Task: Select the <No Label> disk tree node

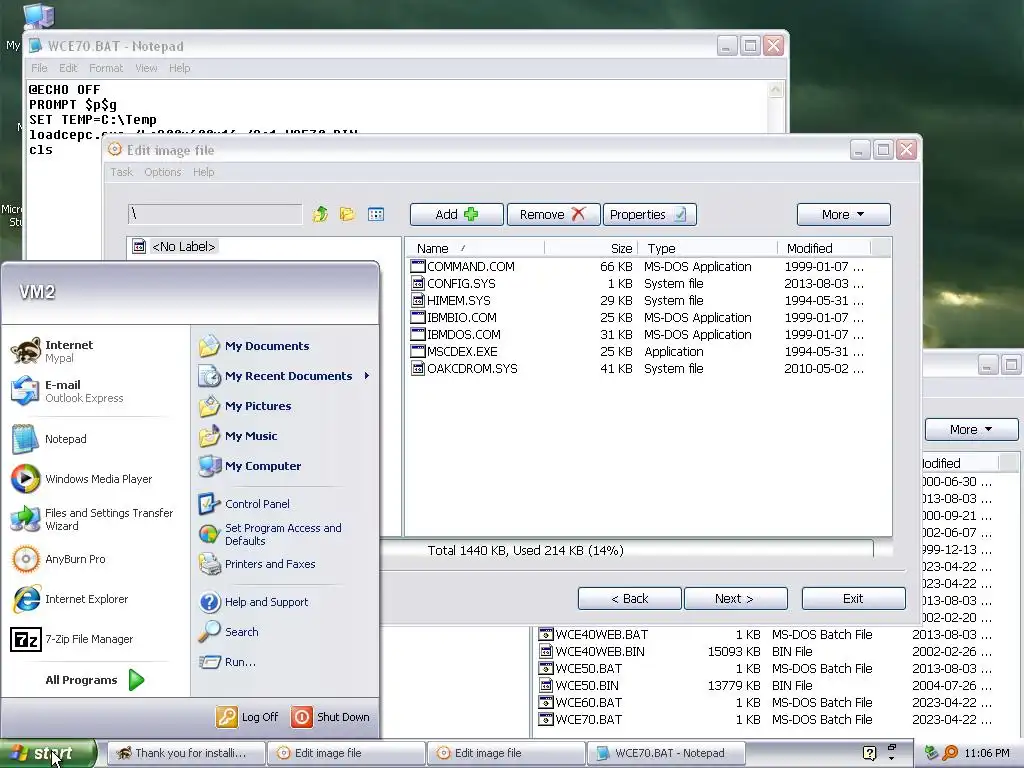Action: [x=184, y=246]
